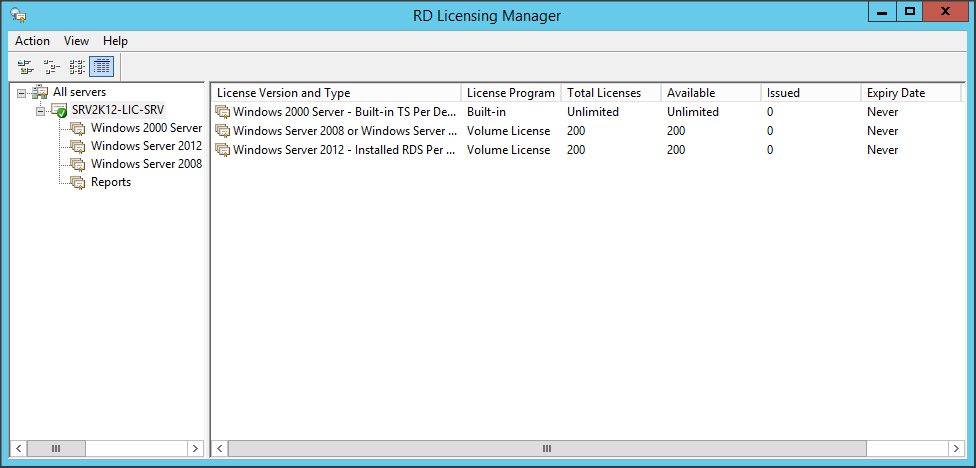
Task: Open the View menu
Action: (76, 41)
